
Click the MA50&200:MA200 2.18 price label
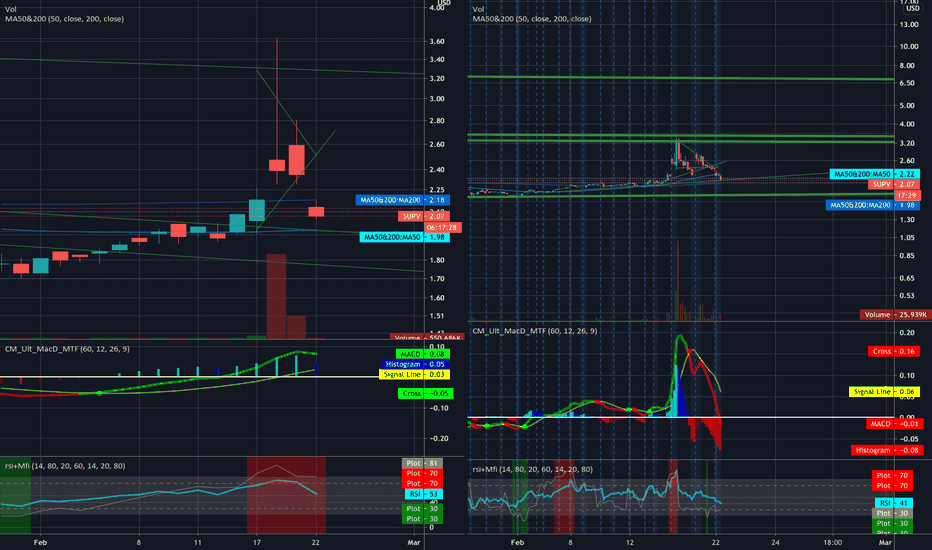pos(403,200)
